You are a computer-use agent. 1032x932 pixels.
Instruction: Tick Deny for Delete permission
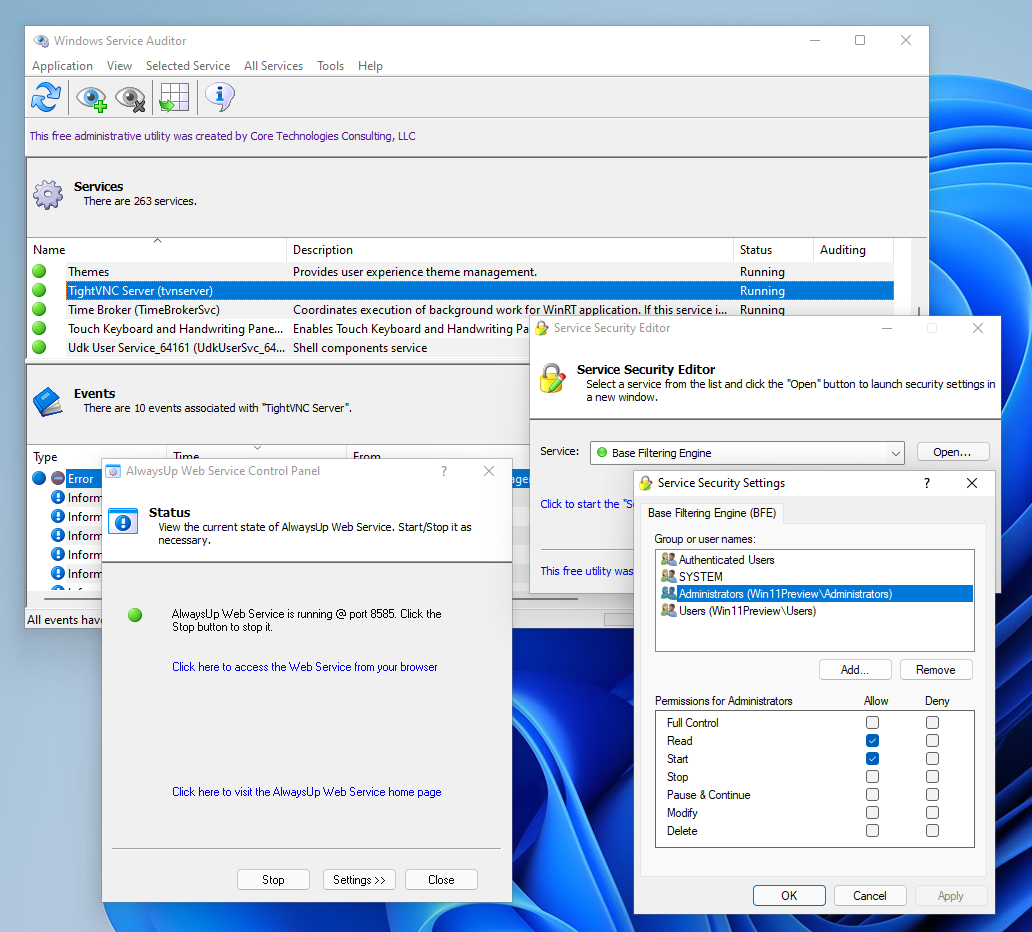coord(933,831)
